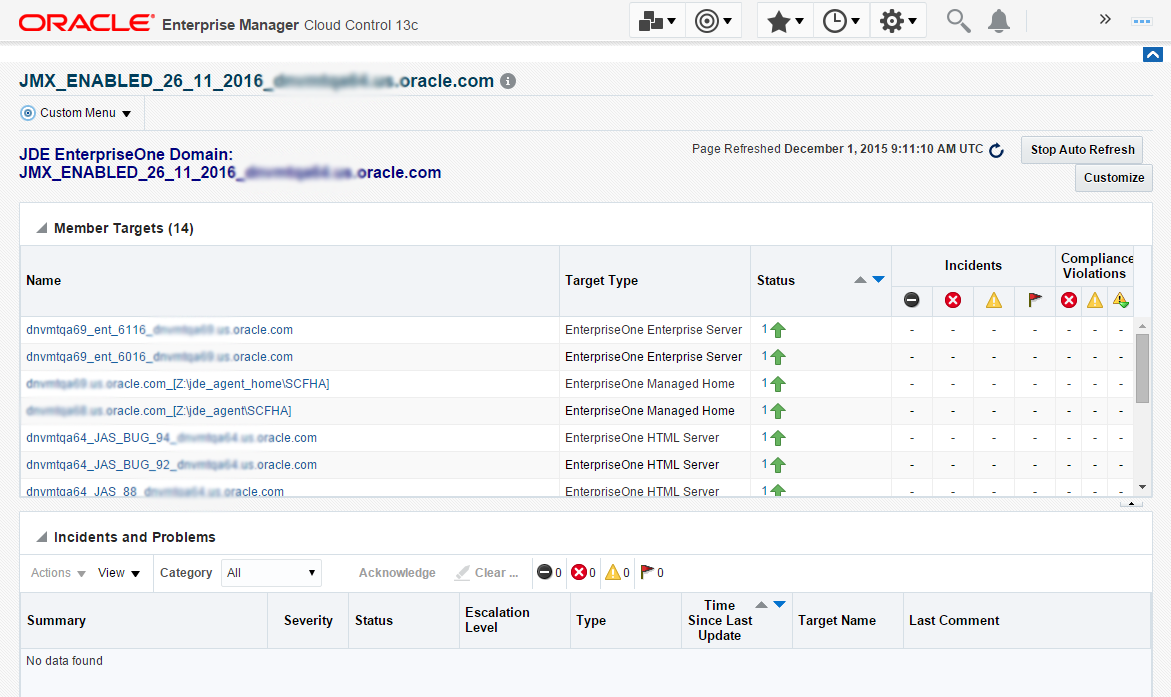This screenshot has height=697, width=1171.
Task: Collapse the header with blue arrow button
Action: [1152, 55]
